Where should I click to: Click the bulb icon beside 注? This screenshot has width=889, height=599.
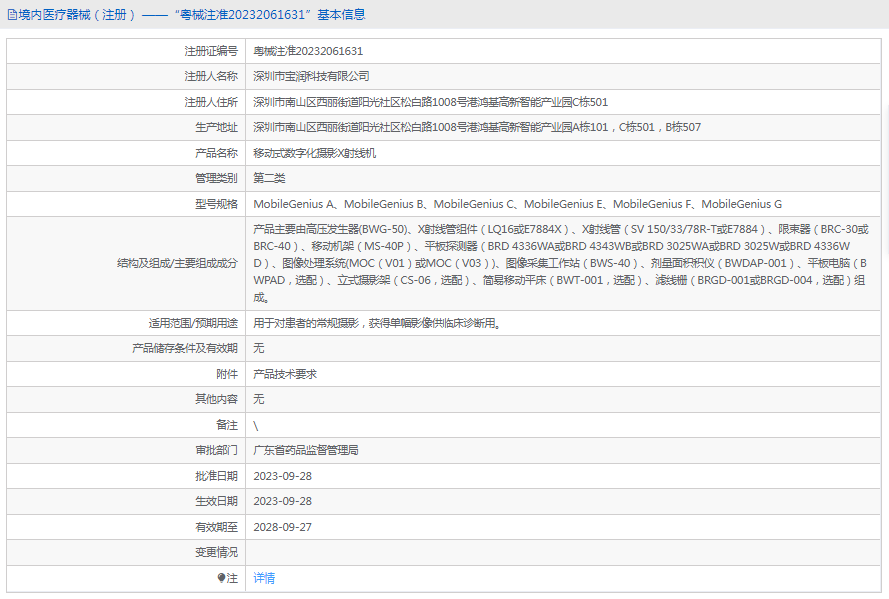[221, 577]
